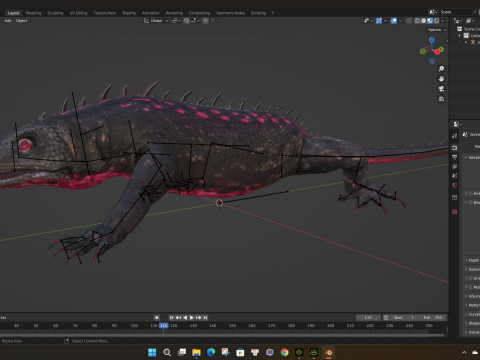The width and height of the screenshot is (480, 360).
Task: Jump to previous keyframe
Action: pos(178,318)
